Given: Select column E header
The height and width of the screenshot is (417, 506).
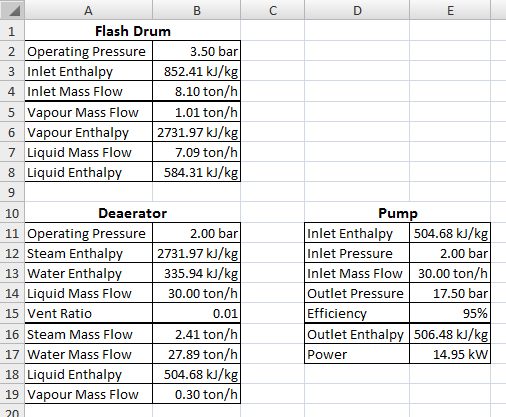Looking at the screenshot, I should tap(450, 10).
